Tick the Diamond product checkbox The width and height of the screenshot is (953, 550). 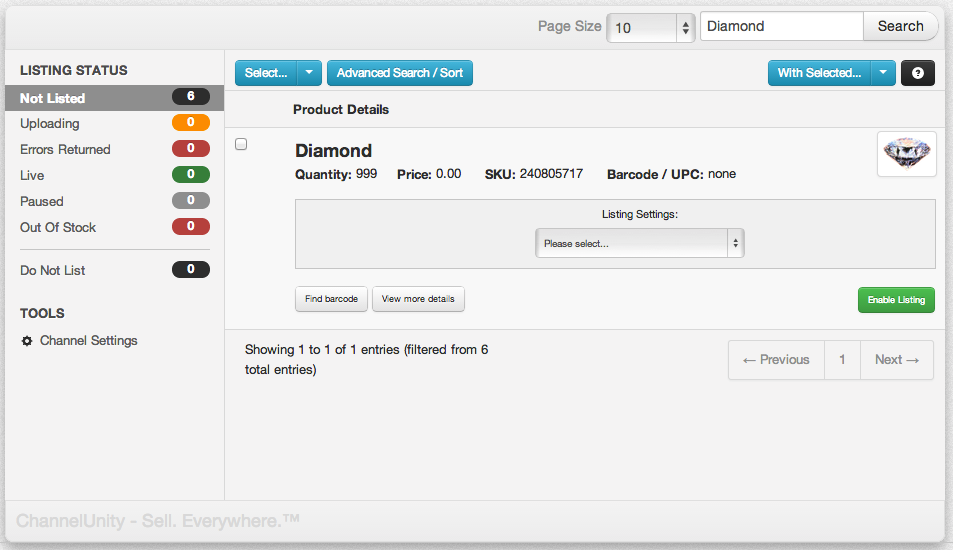241,144
